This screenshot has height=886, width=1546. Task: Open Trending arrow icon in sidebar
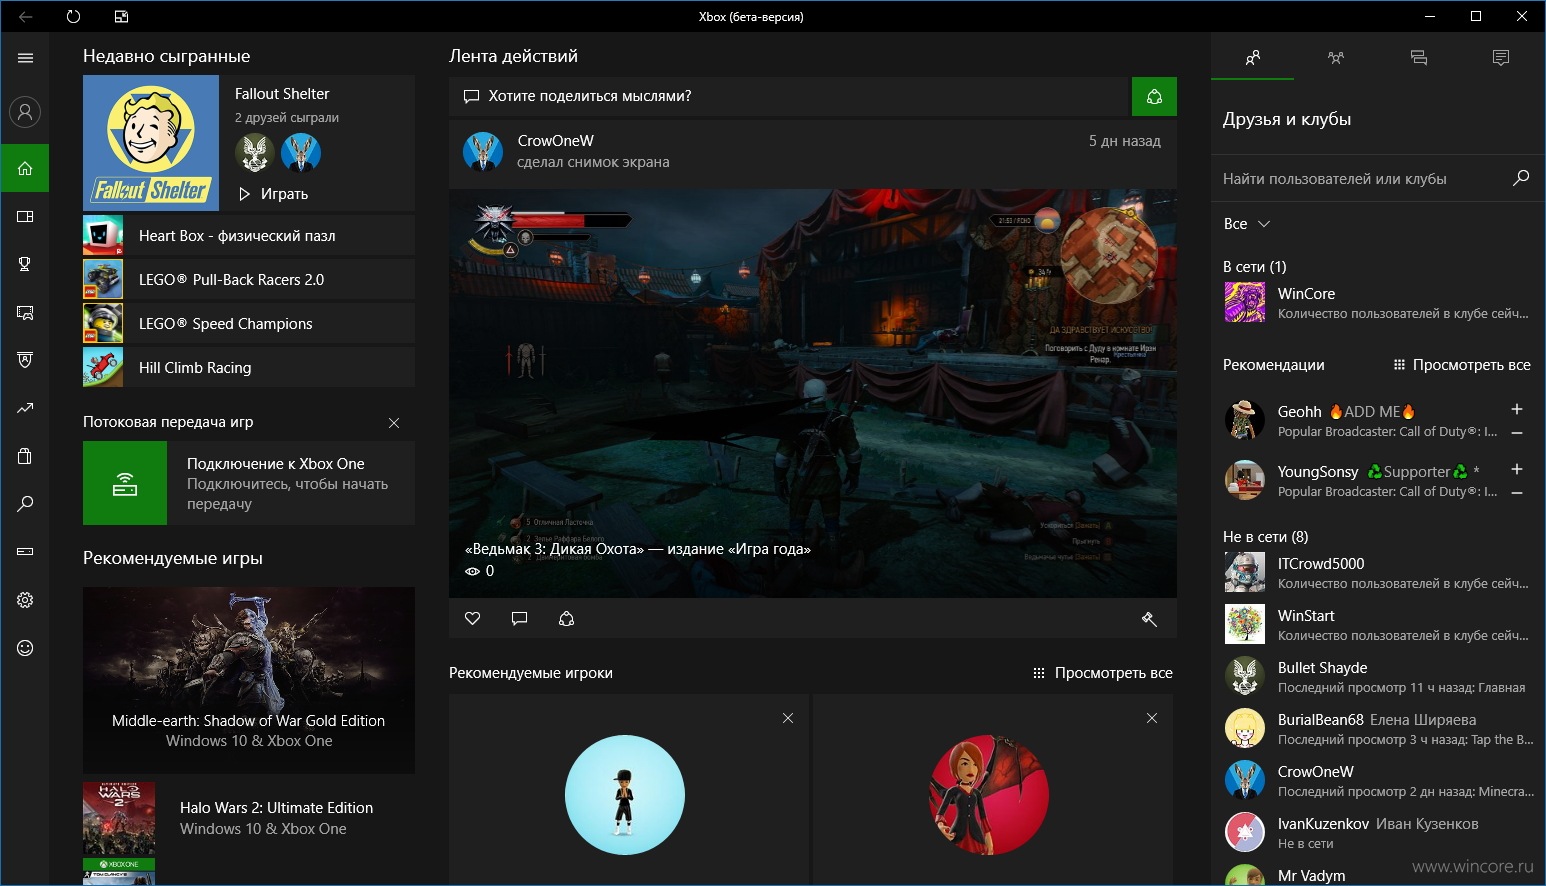[25, 408]
